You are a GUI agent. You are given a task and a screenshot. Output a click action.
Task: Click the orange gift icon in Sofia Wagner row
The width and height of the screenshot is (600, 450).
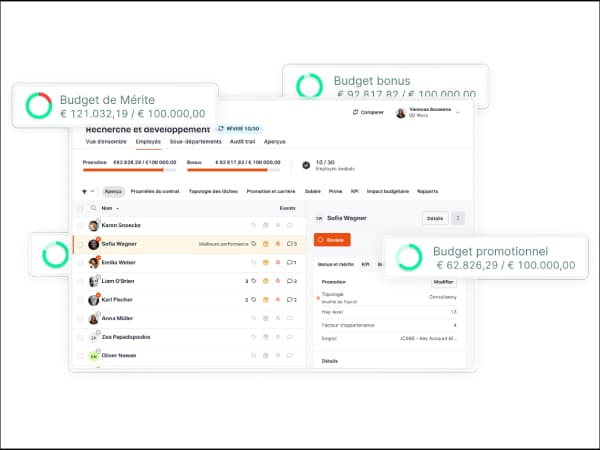point(266,244)
